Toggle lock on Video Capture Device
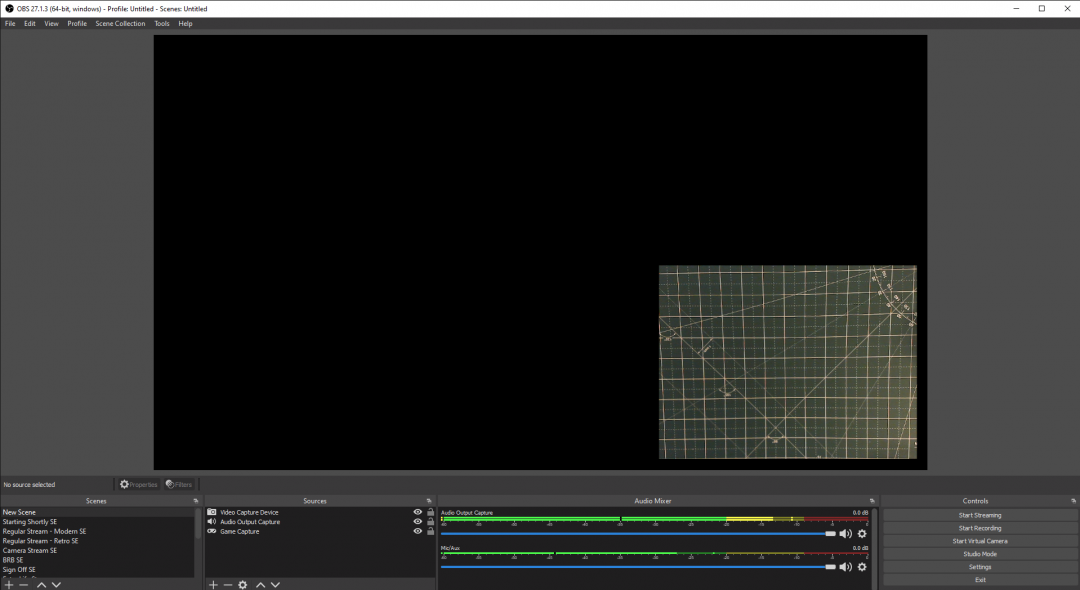This screenshot has height=590, width=1080. (429, 511)
